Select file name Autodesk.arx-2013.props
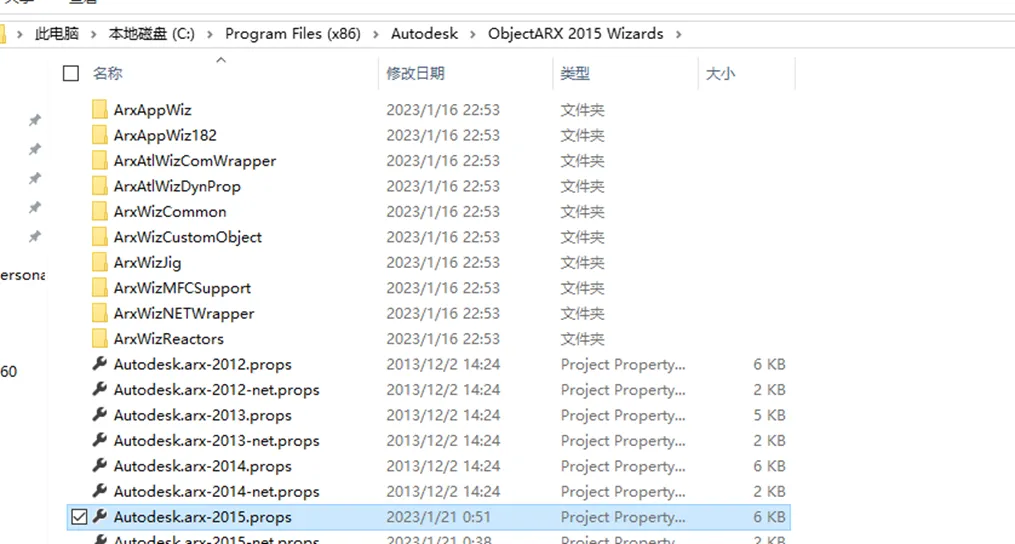 [x=203, y=414]
